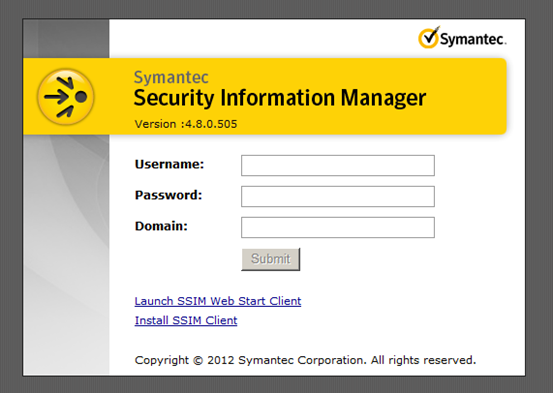The image size is (553, 393).
Task: Click the Symantec checkmark logo icon
Action: pos(429,37)
